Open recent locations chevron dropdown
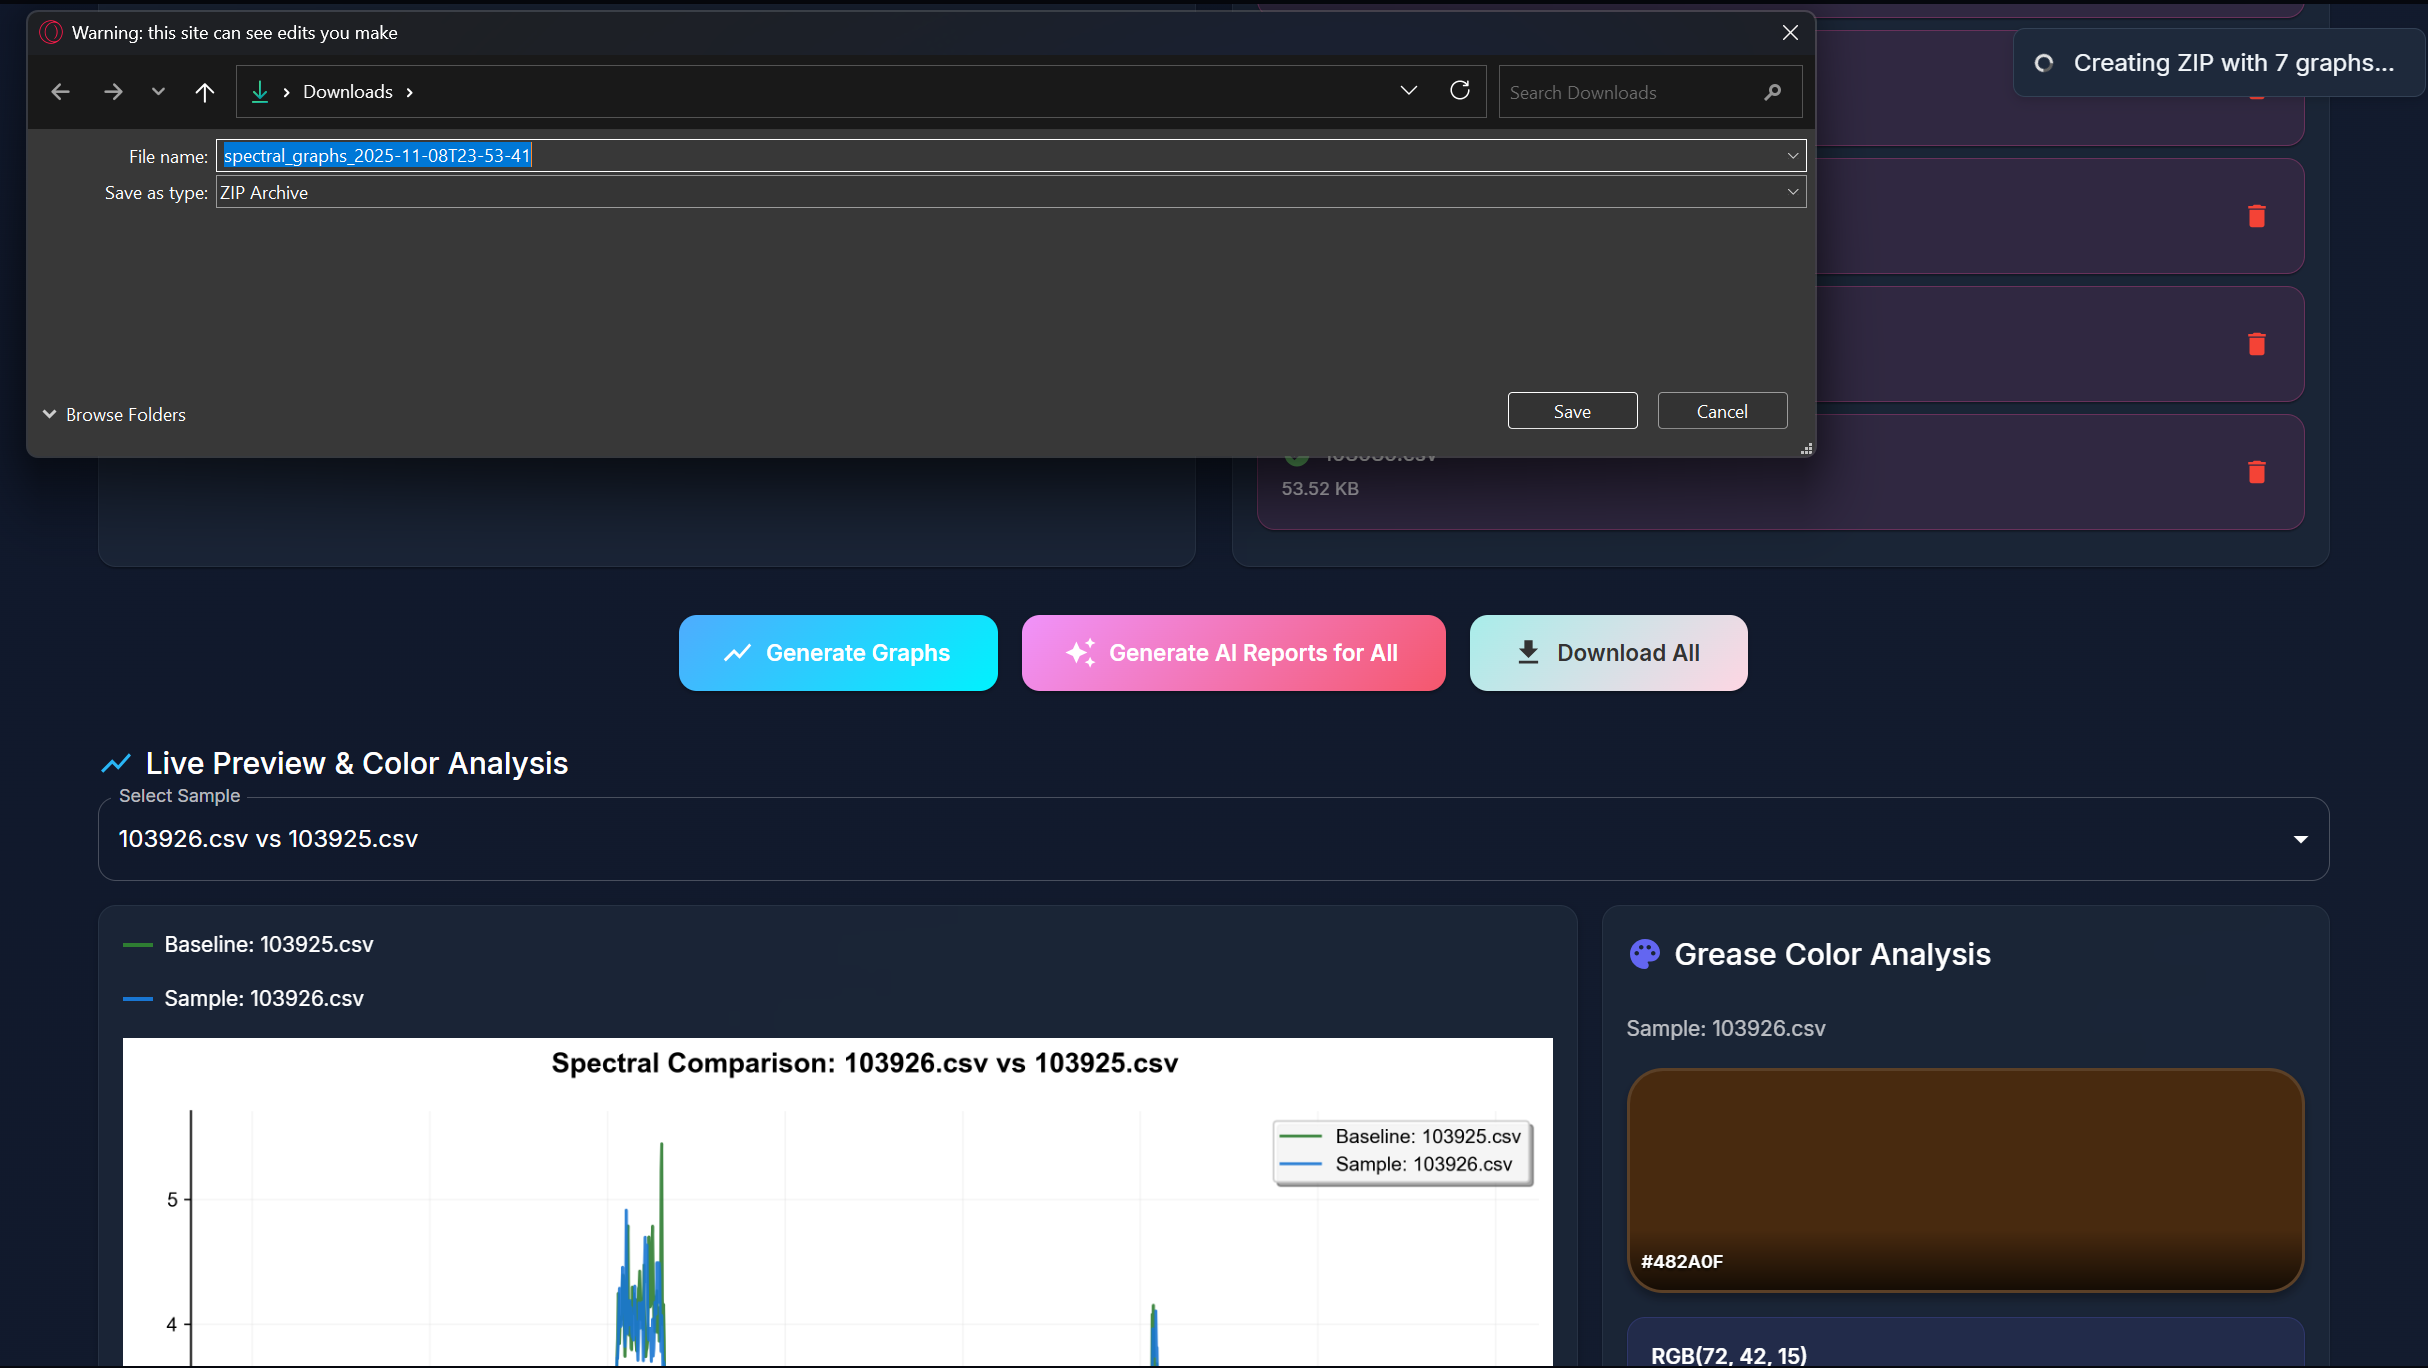Viewport: 2428px width, 1368px height. pyautogui.click(x=158, y=92)
